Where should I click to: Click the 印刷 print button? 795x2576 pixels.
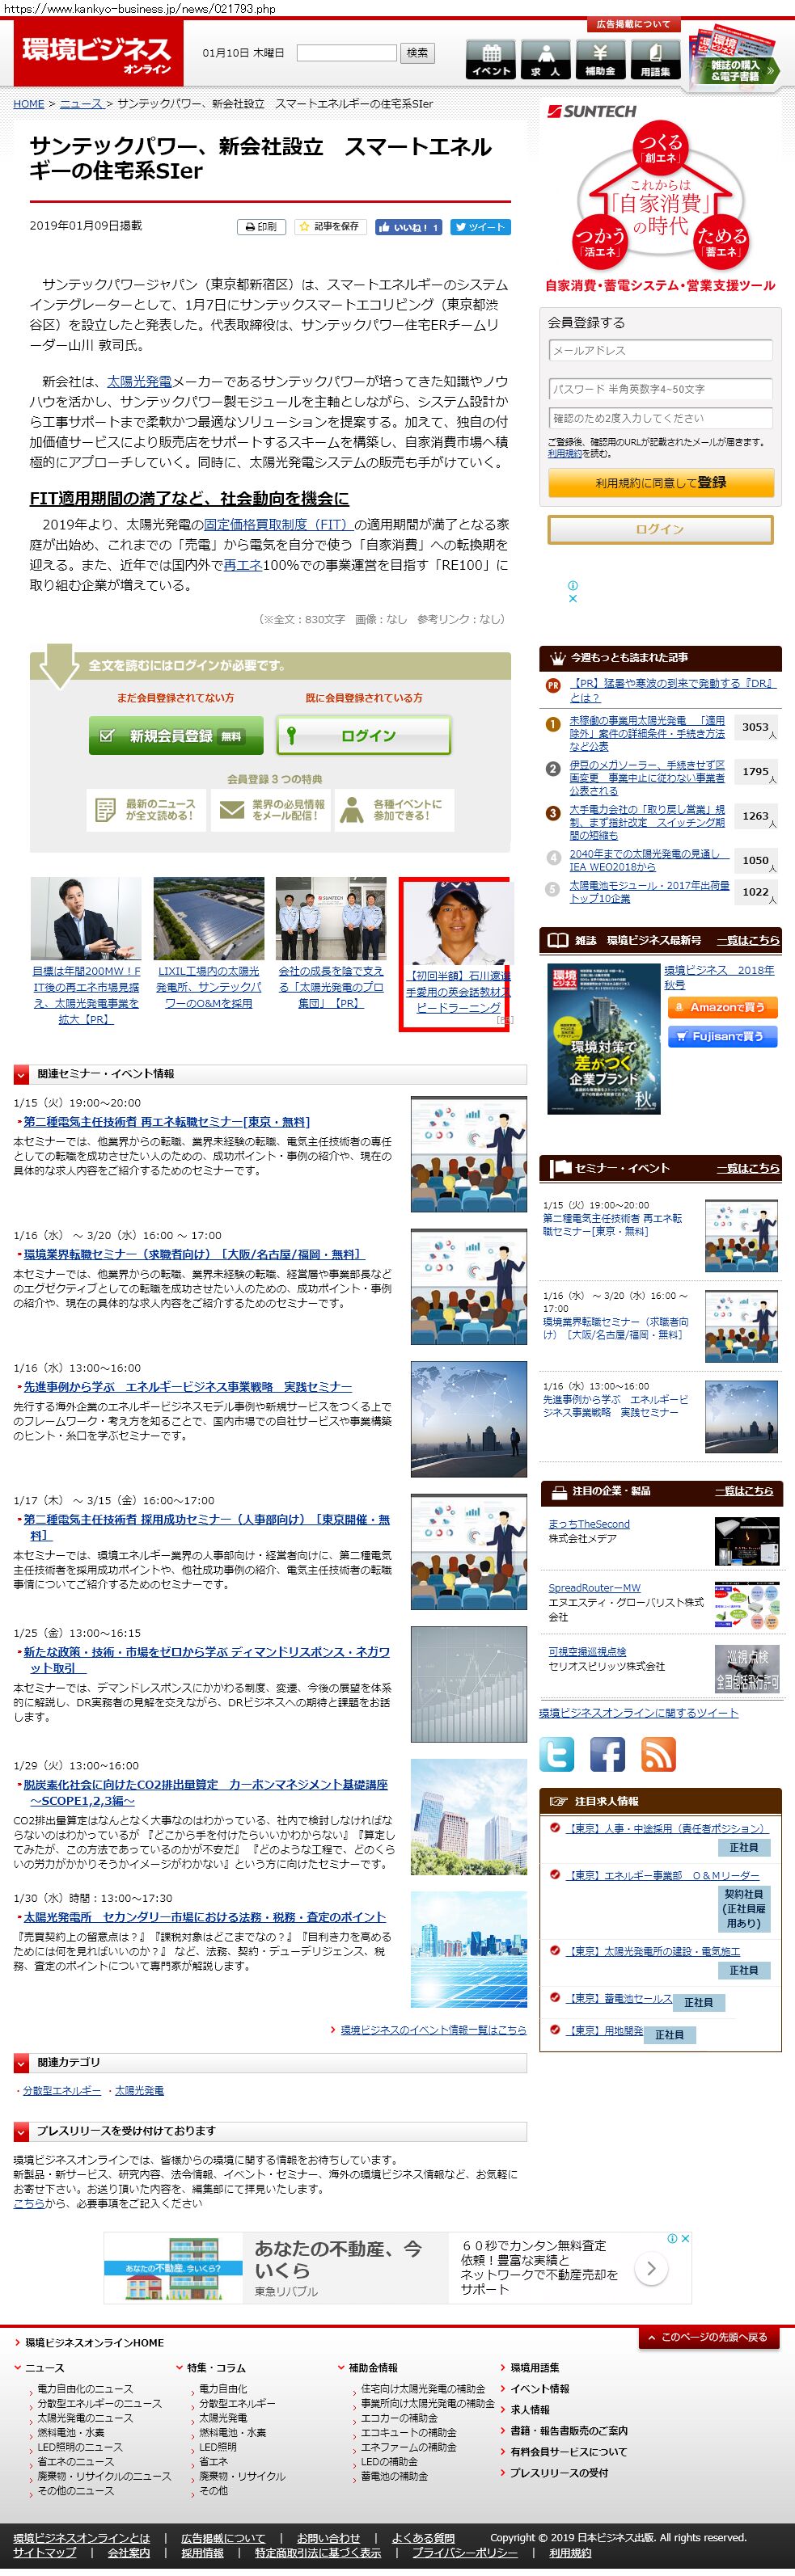coord(262,227)
